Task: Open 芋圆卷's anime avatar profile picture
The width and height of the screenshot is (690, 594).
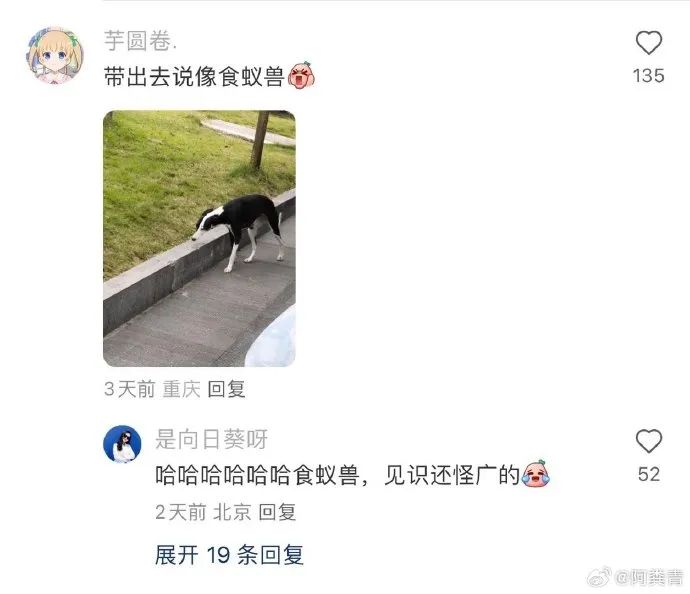Action: pos(55,55)
